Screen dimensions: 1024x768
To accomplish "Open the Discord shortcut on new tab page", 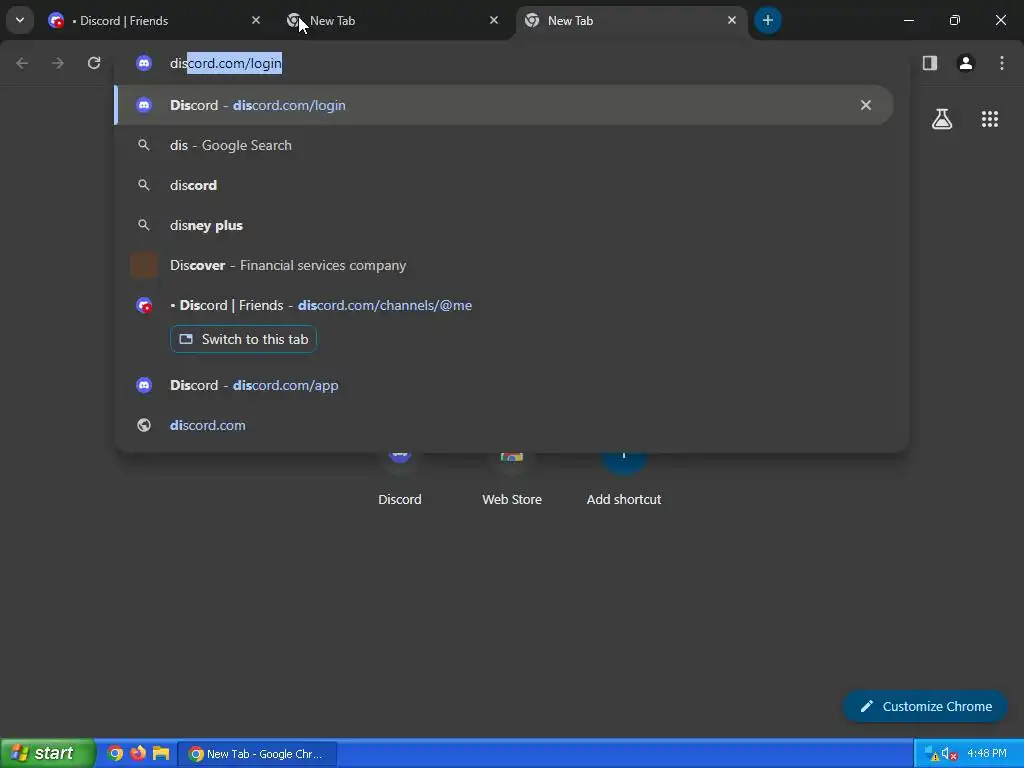I will (x=400, y=480).
